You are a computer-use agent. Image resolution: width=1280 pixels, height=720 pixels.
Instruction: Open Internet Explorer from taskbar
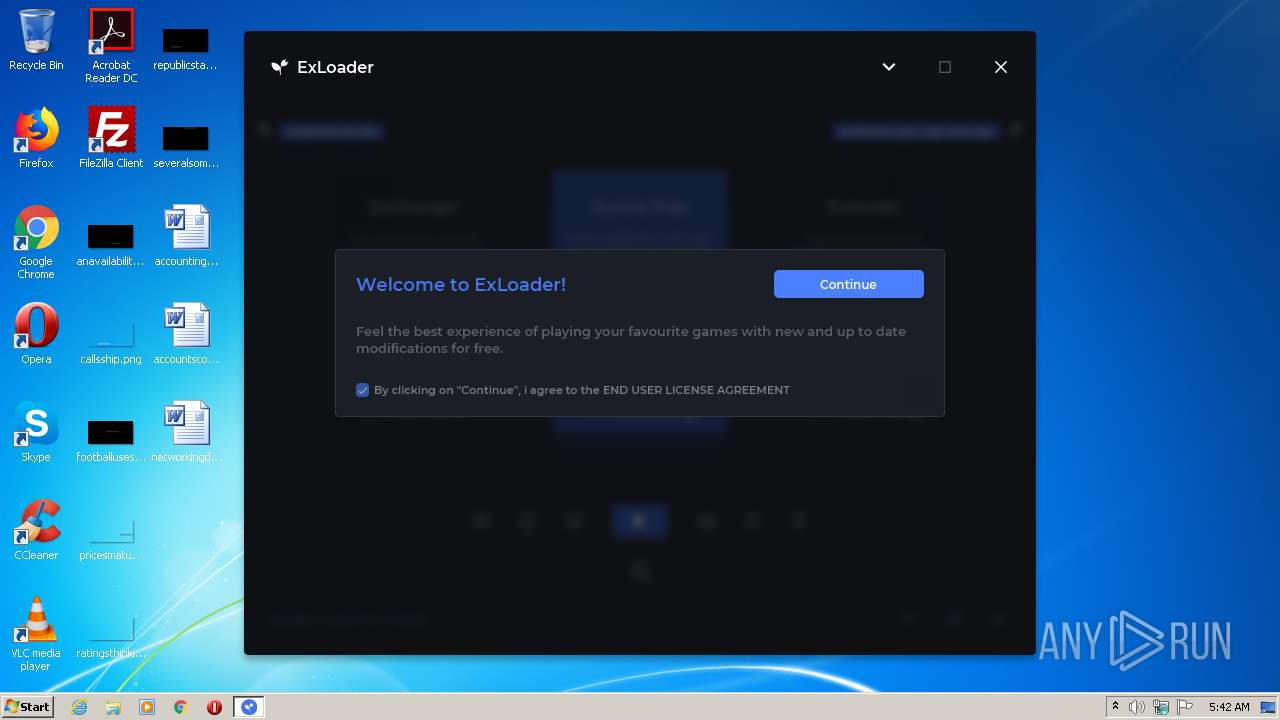tap(79, 707)
